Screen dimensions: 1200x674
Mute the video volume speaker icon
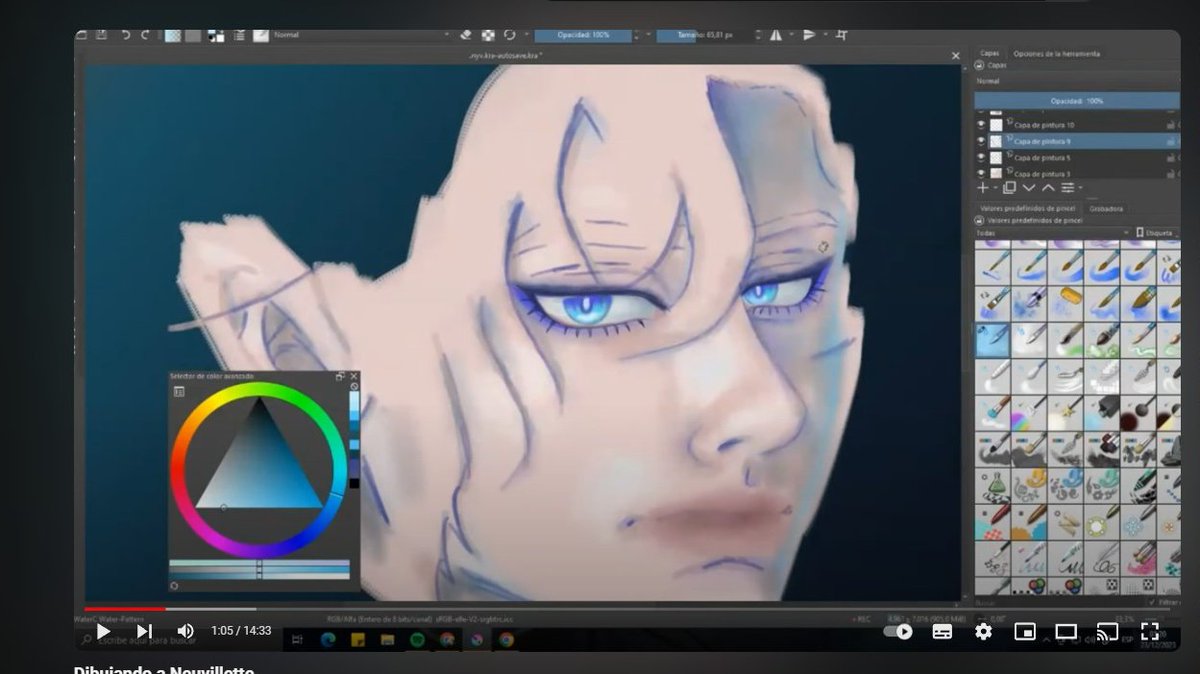tap(185, 631)
